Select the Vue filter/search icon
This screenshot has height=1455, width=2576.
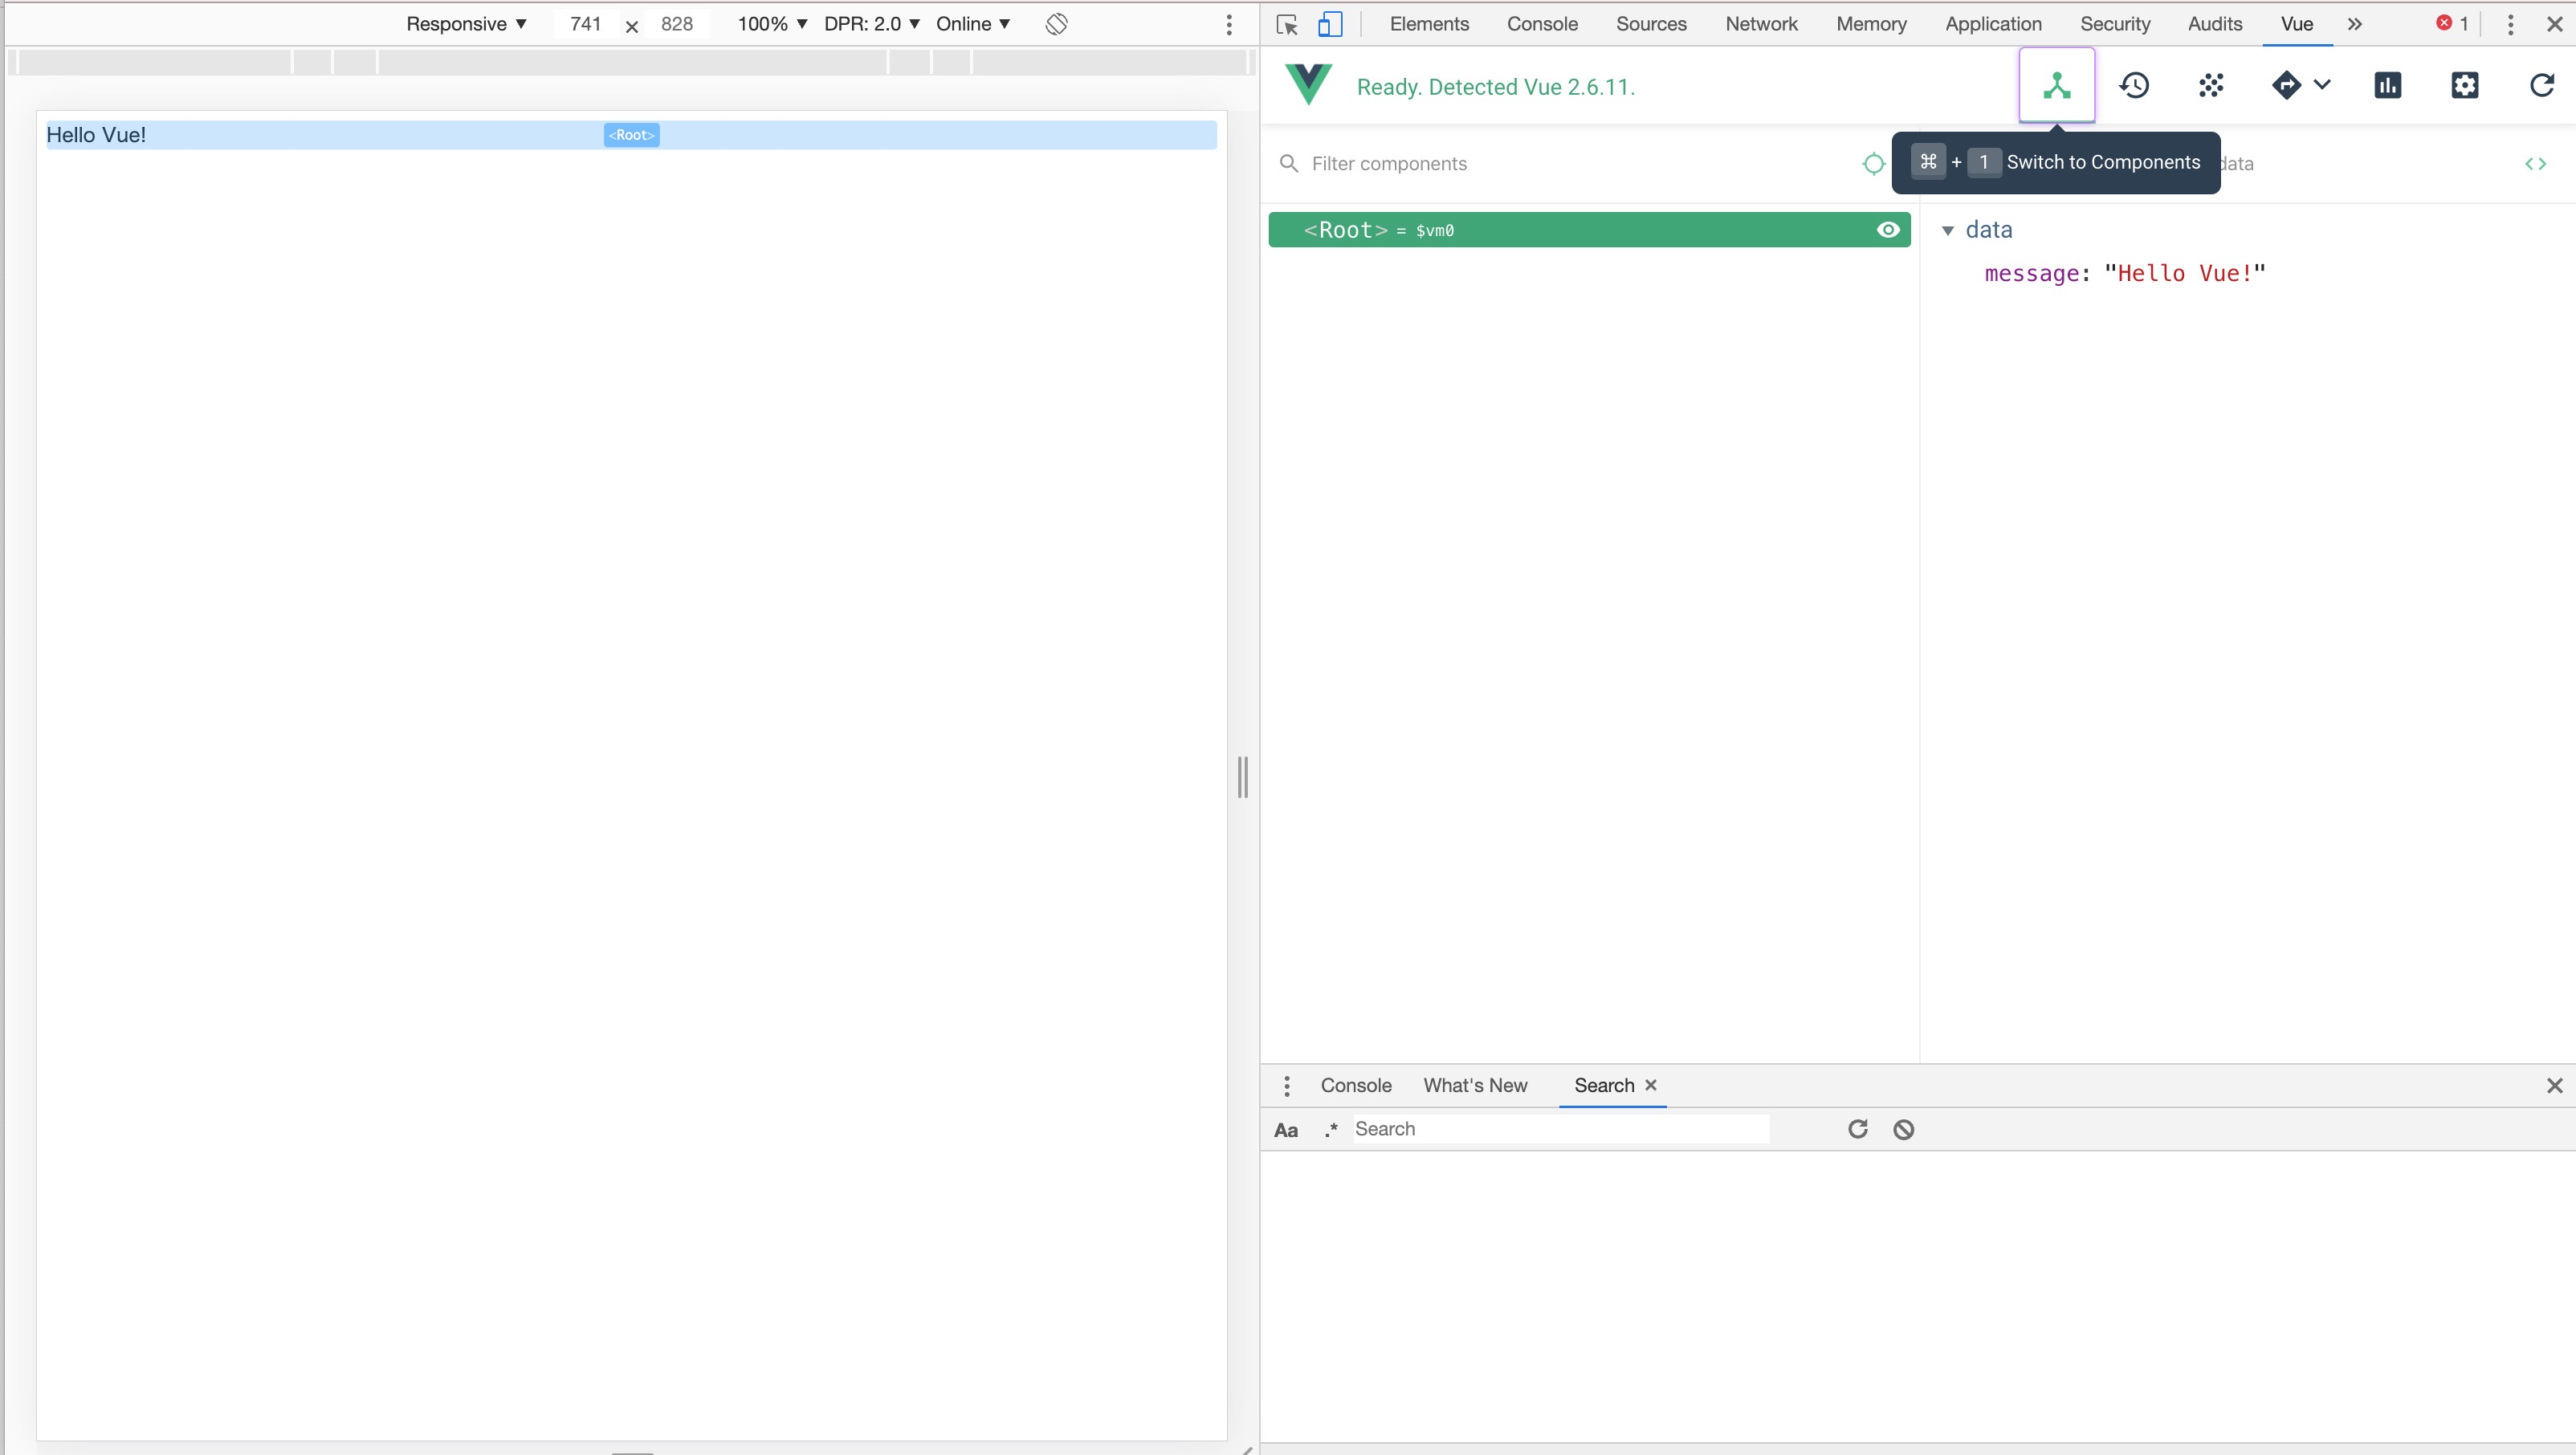click(1286, 163)
